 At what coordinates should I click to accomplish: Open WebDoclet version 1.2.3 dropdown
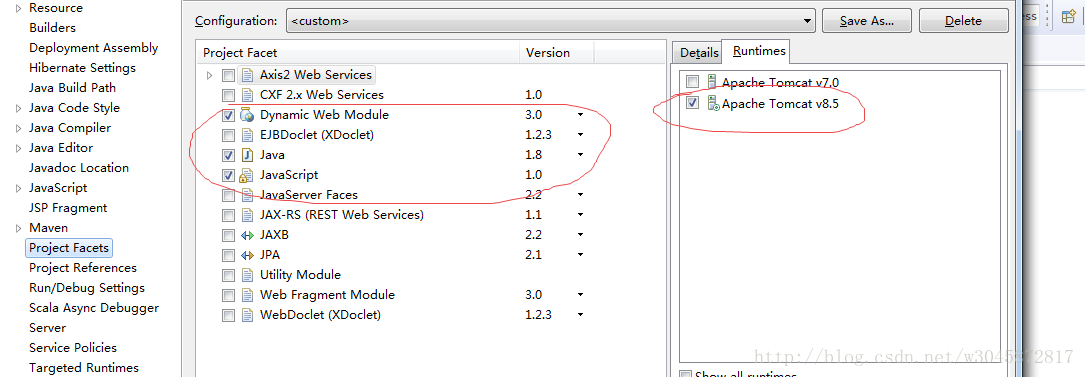581,315
